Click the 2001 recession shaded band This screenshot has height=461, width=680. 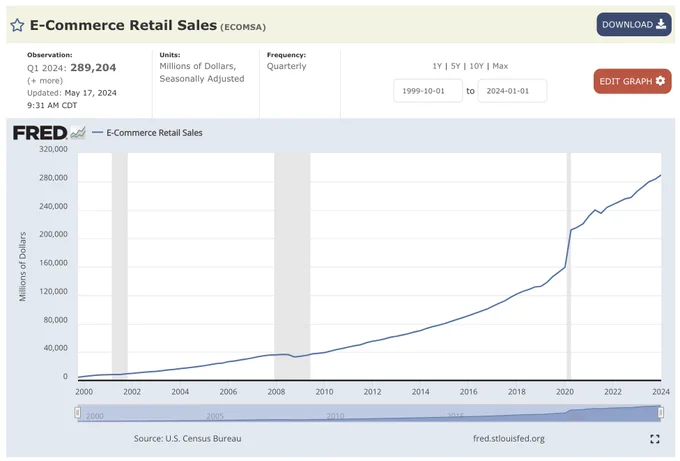pos(120,266)
